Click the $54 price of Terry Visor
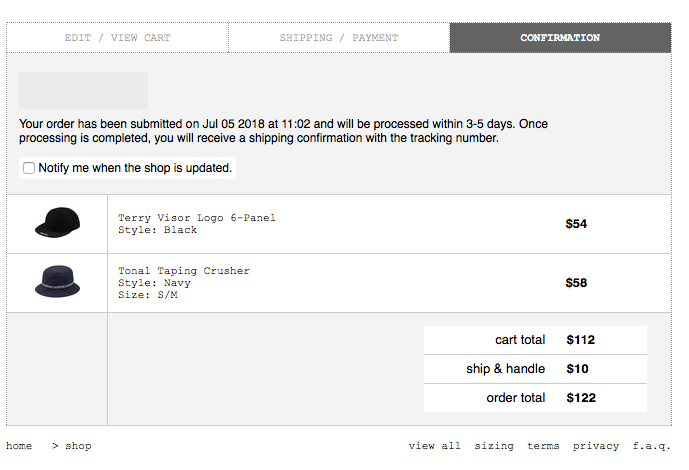This screenshot has width=689, height=470. click(576, 224)
